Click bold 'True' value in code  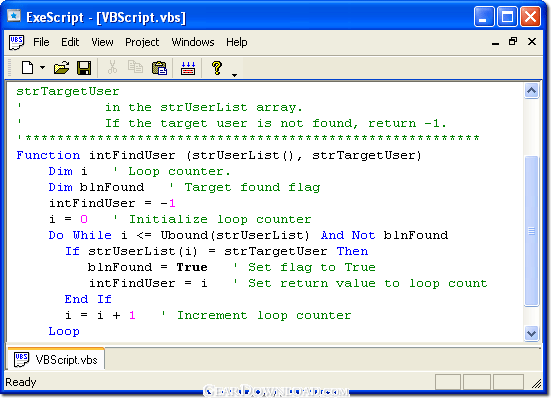click(192, 267)
